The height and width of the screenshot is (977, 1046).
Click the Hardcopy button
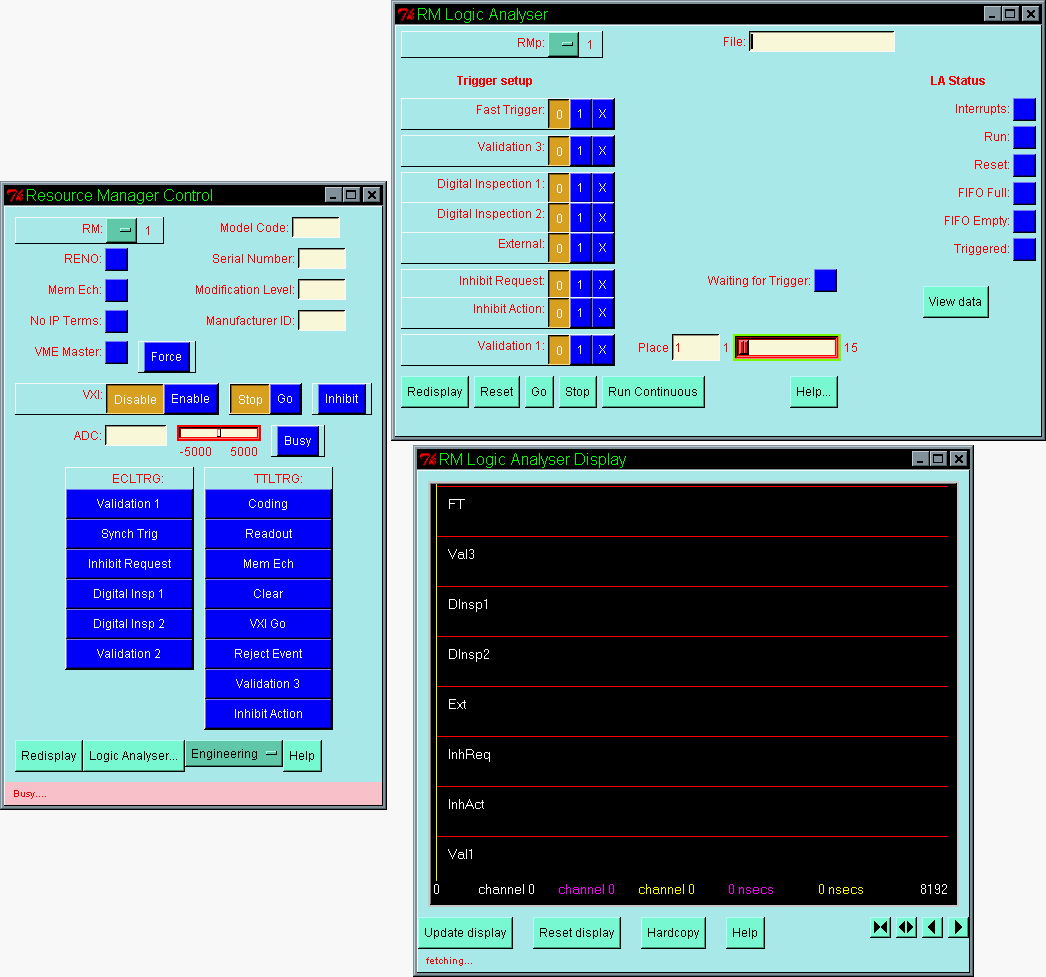click(673, 933)
